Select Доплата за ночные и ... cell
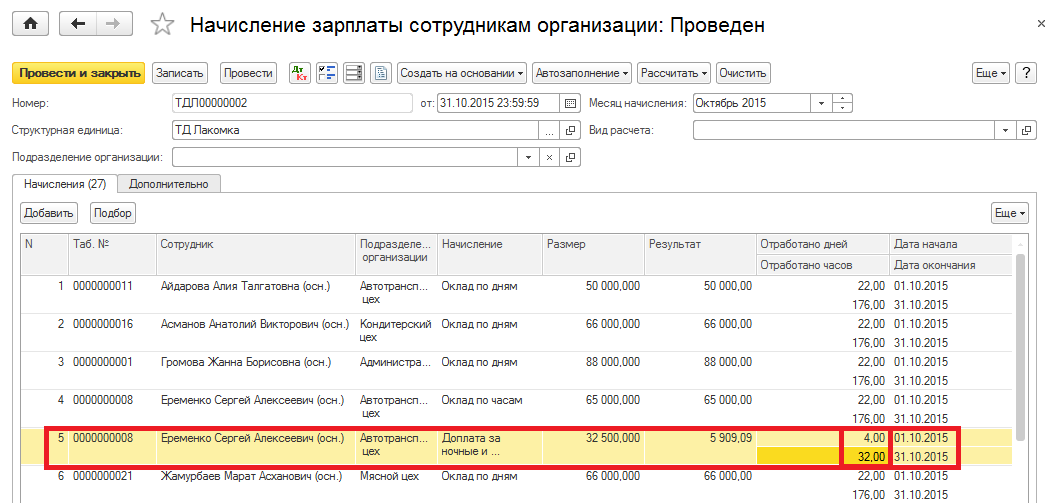This screenshot has height=503, width=1055. tap(490, 445)
